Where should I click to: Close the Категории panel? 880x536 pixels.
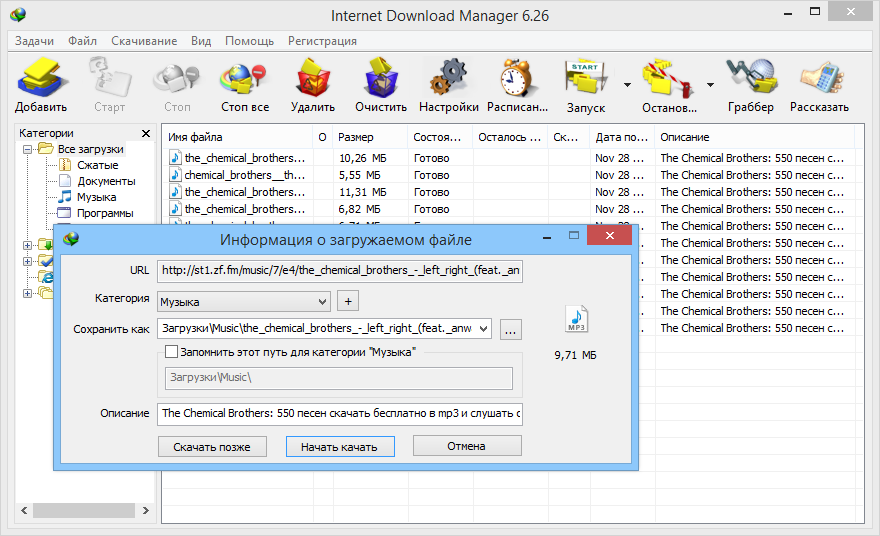coord(146,134)
